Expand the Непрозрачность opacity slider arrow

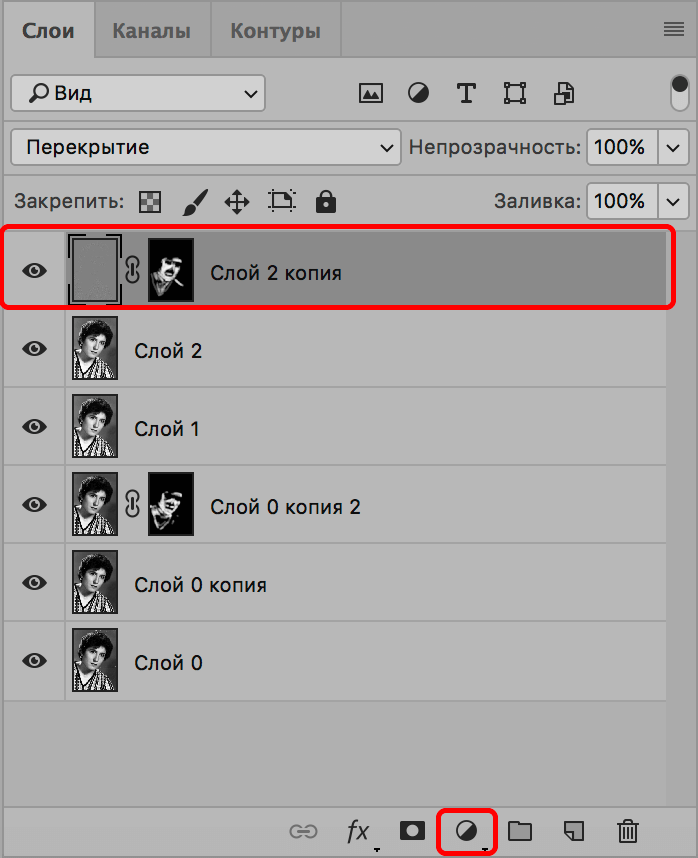click(x=675, y=148)
